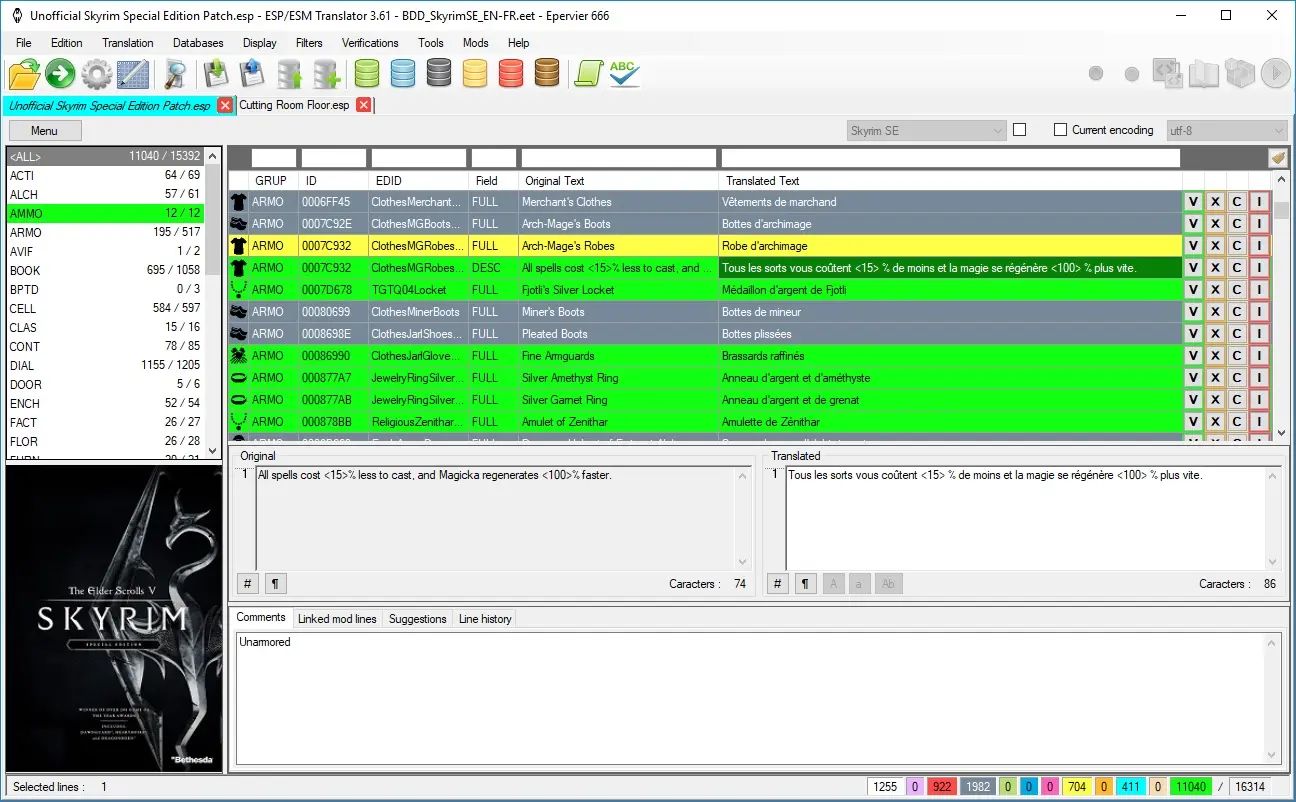The image size is (1296, 802).
Task: Click the yellow 704 status counter
Action: pos(1077,787)
